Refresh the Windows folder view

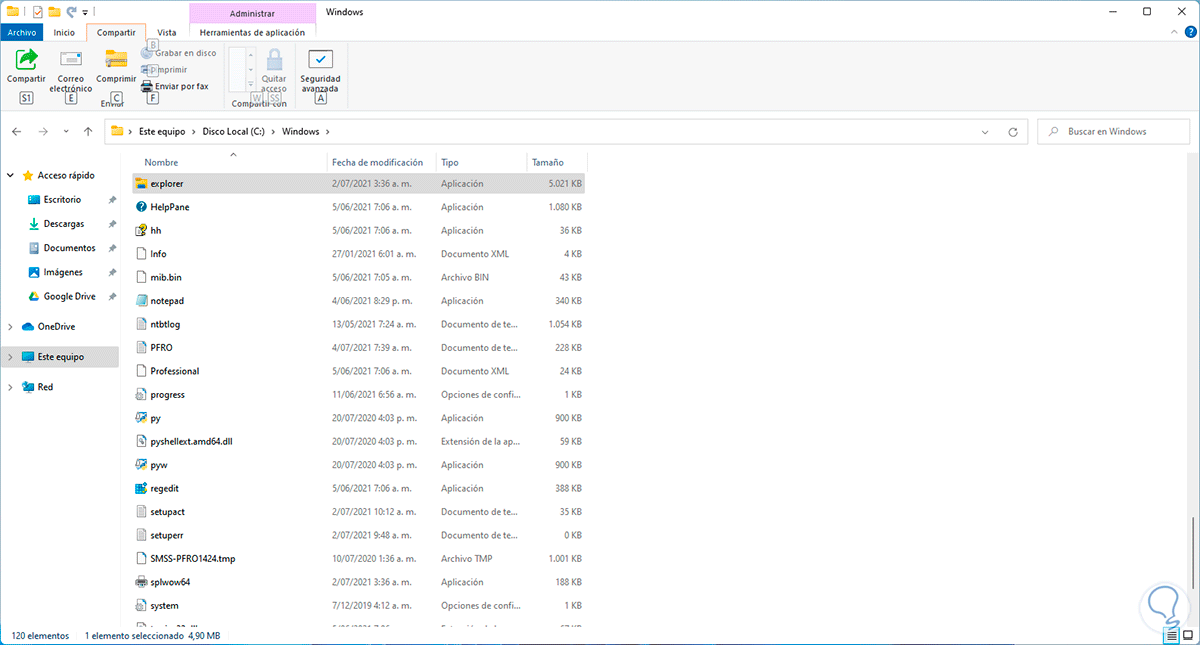click(x=1013, y=131)
